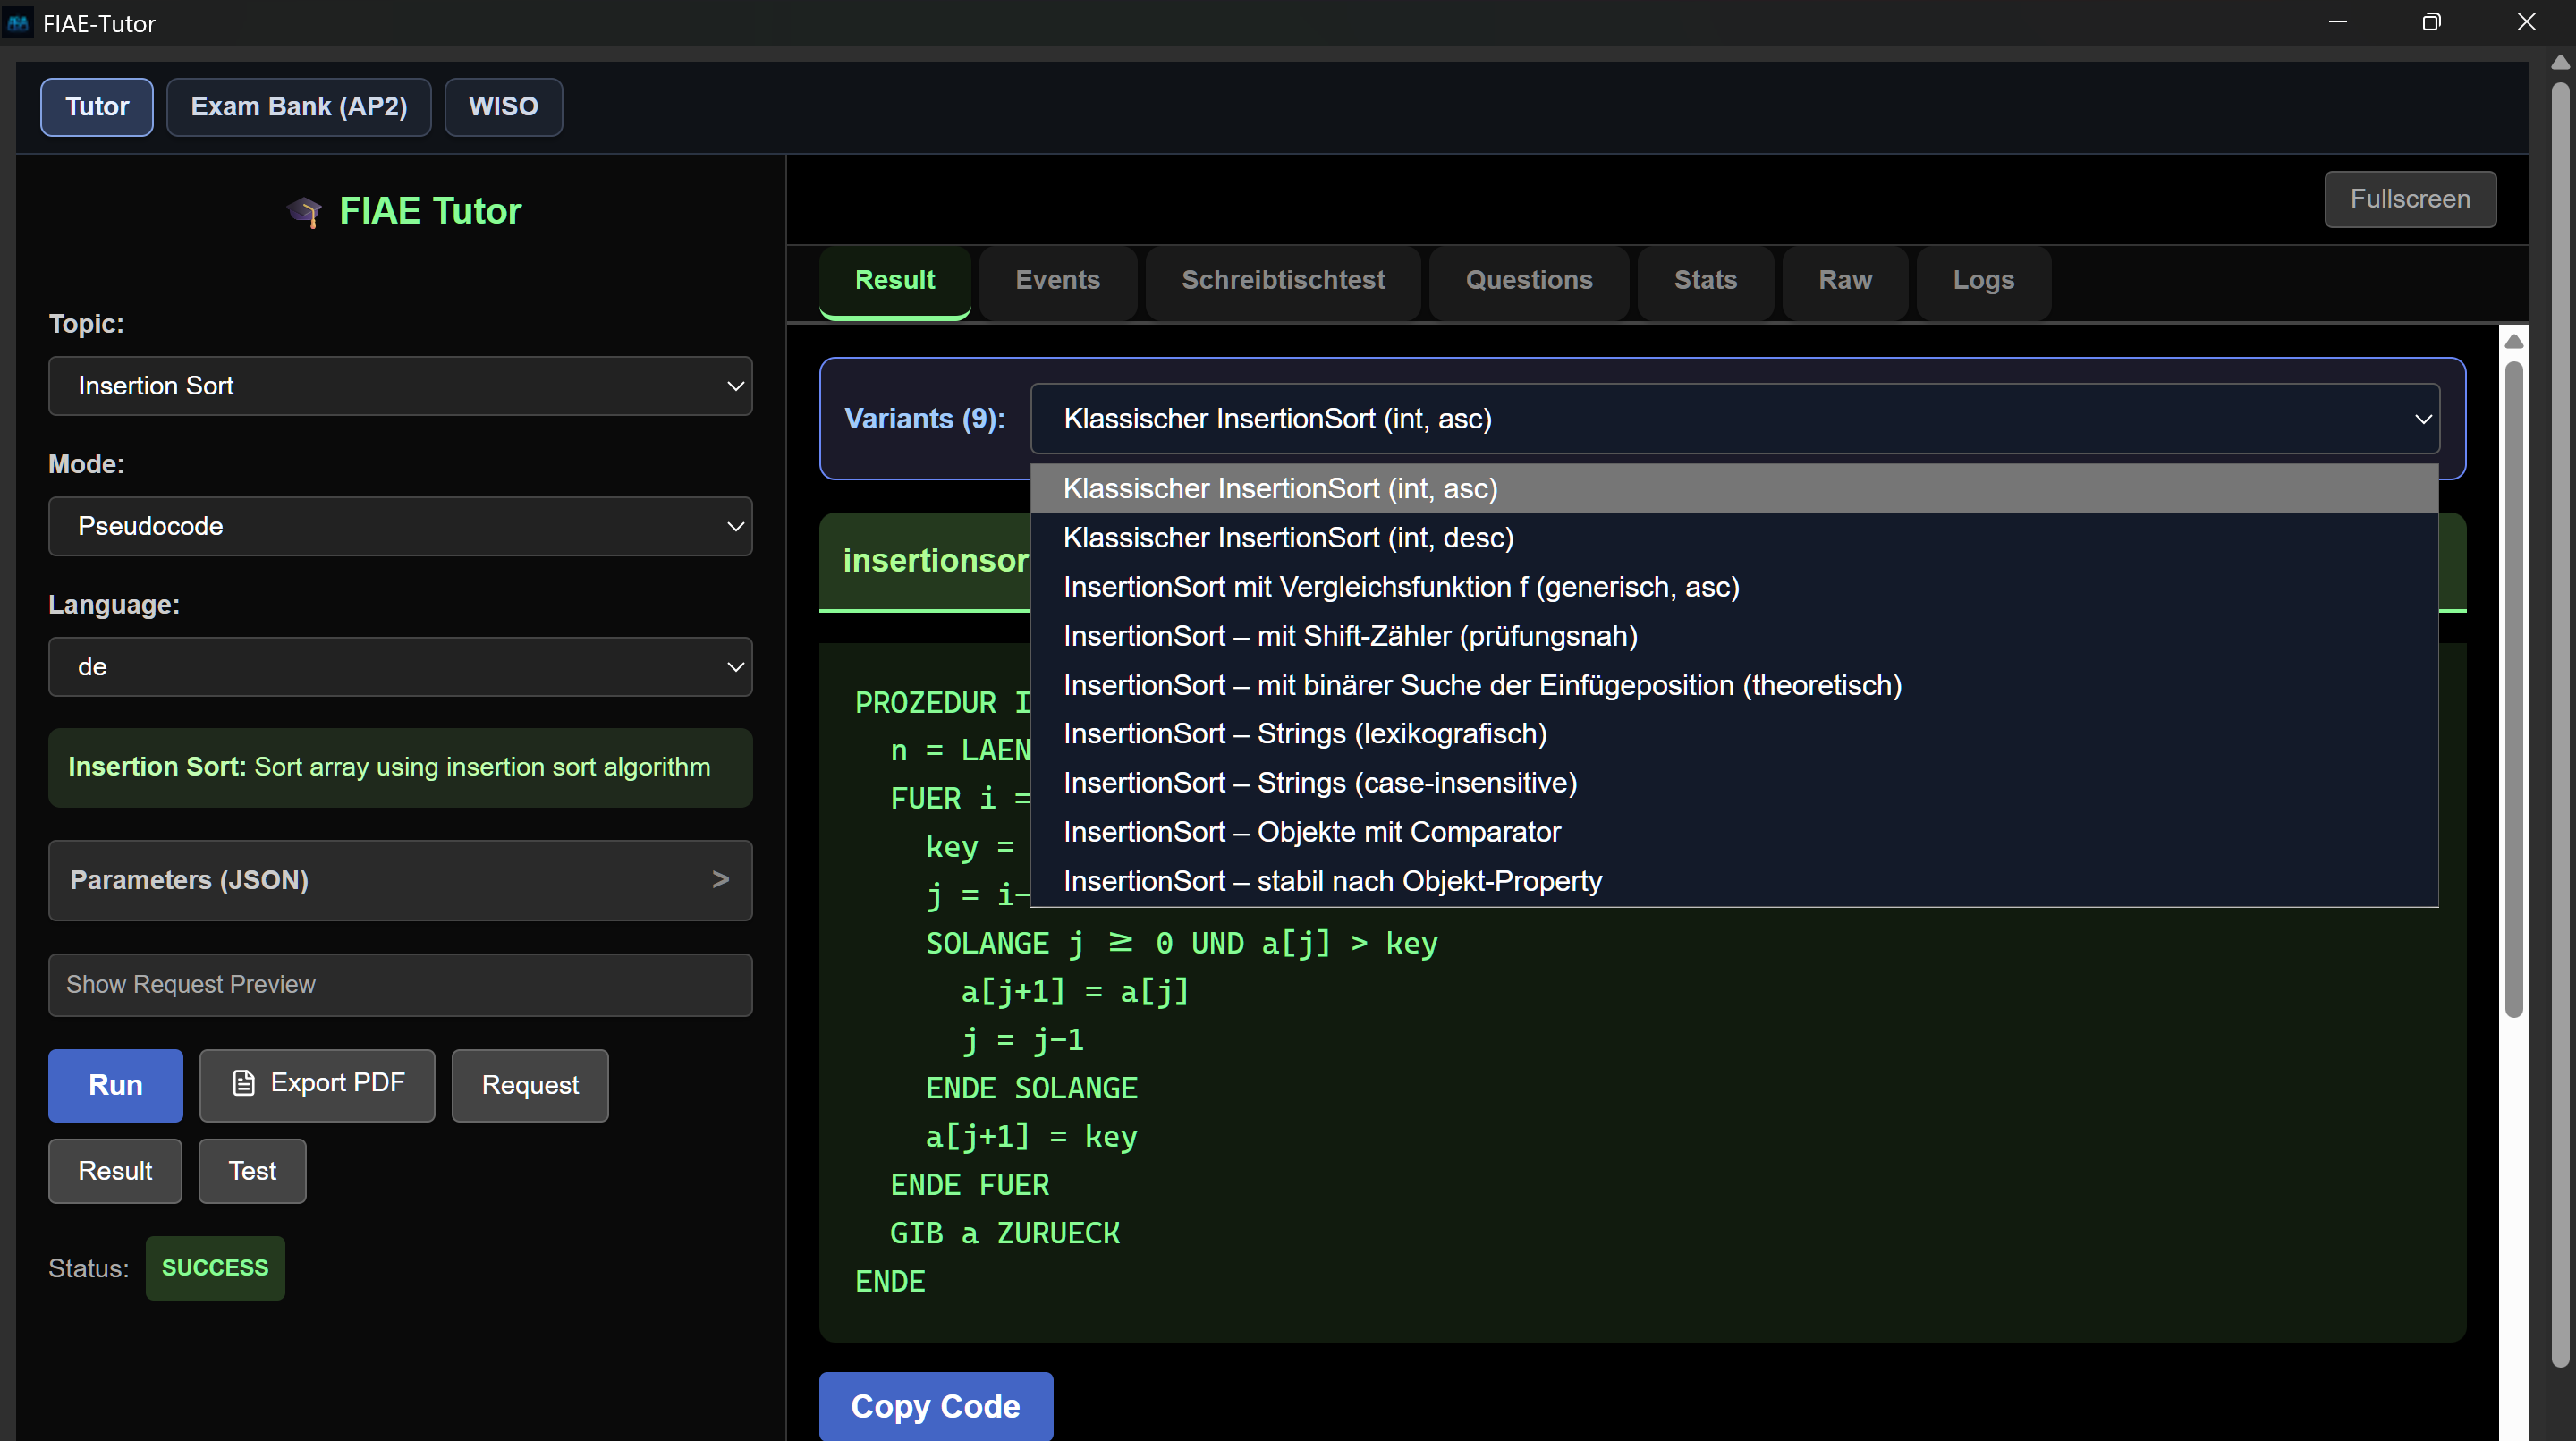
Task: Switch to the Events tab
Action: [1058, 281]
